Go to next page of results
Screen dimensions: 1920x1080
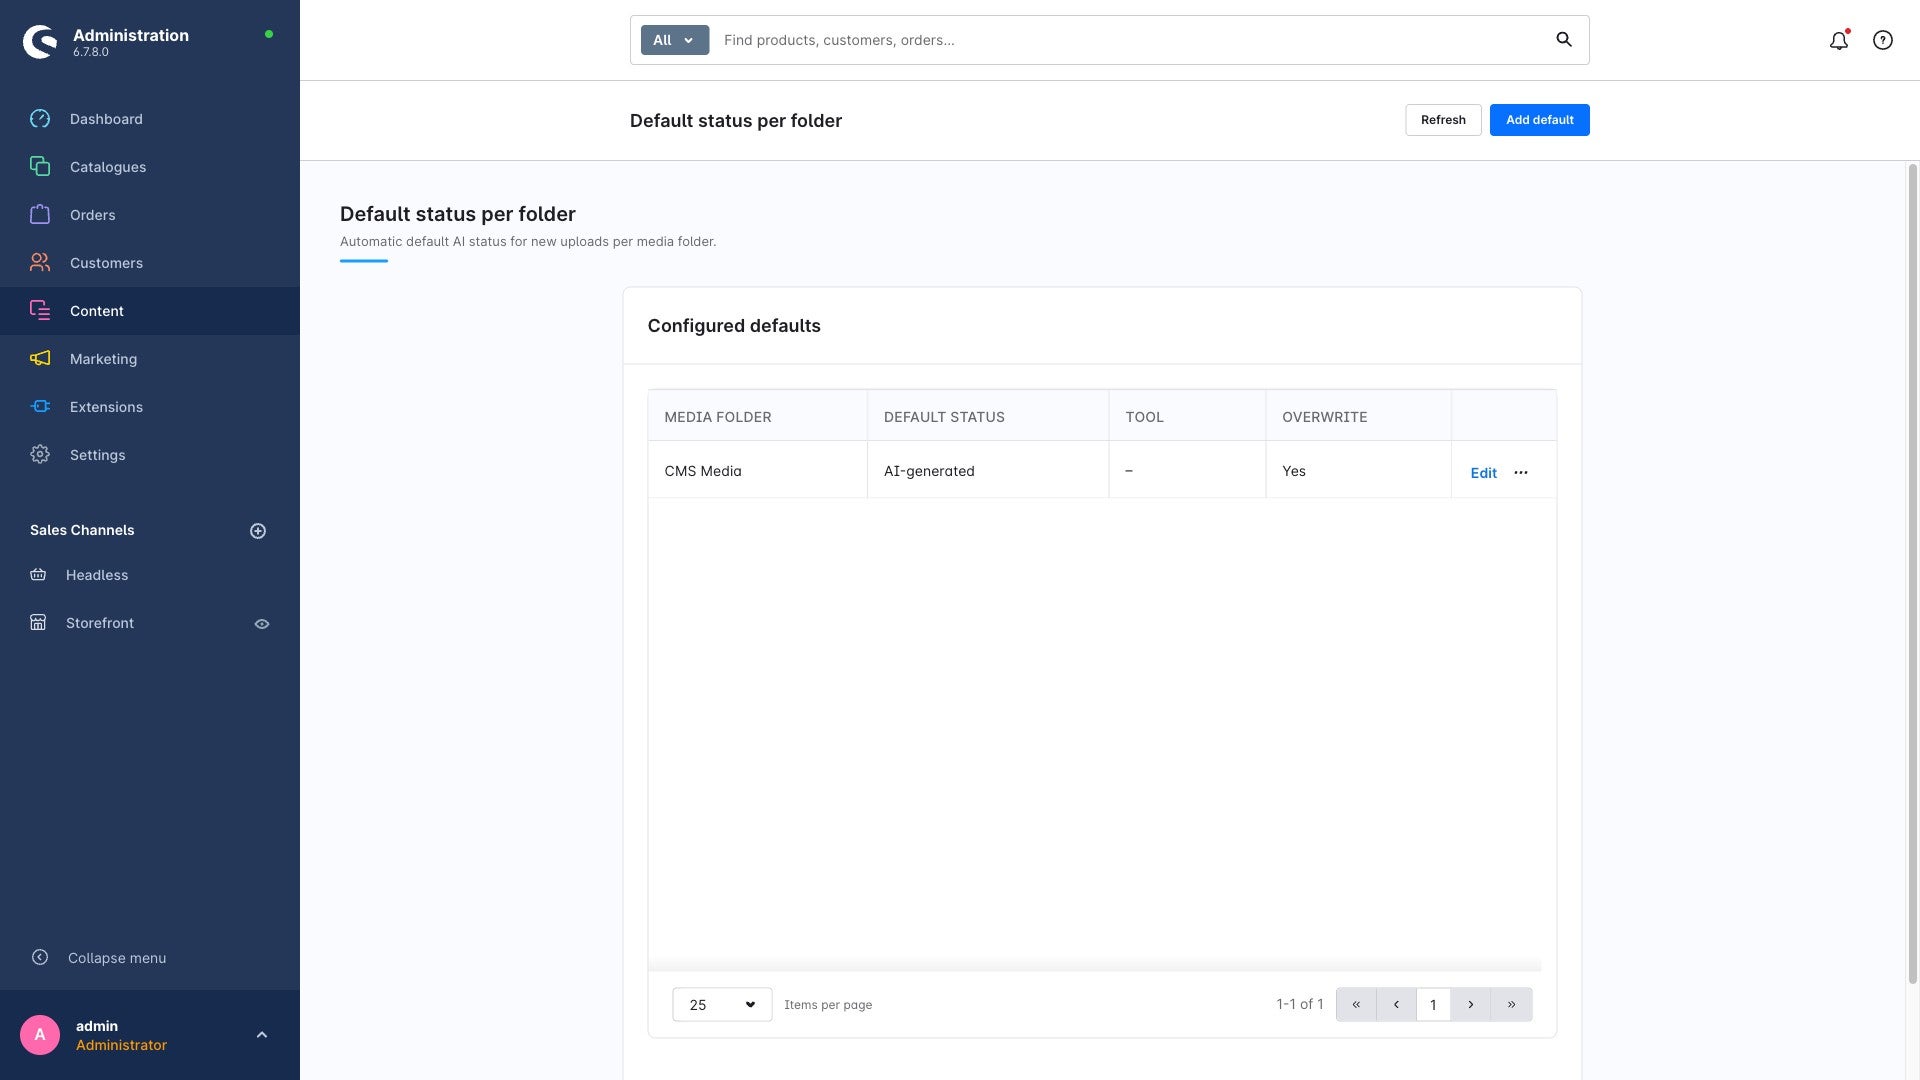pyautogui.click(x=1471, y=1005)
